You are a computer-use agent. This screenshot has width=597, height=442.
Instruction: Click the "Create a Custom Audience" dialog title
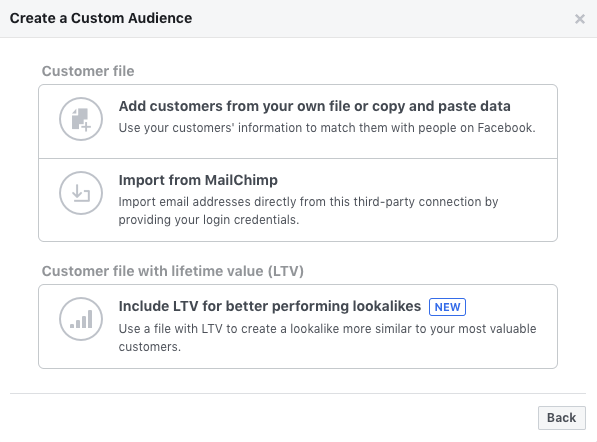101,18
